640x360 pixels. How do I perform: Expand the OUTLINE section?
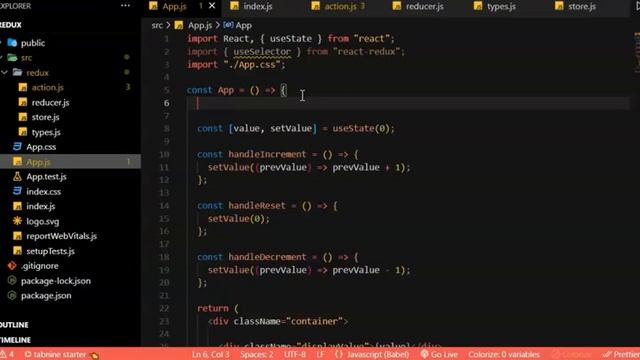point(14,325)
